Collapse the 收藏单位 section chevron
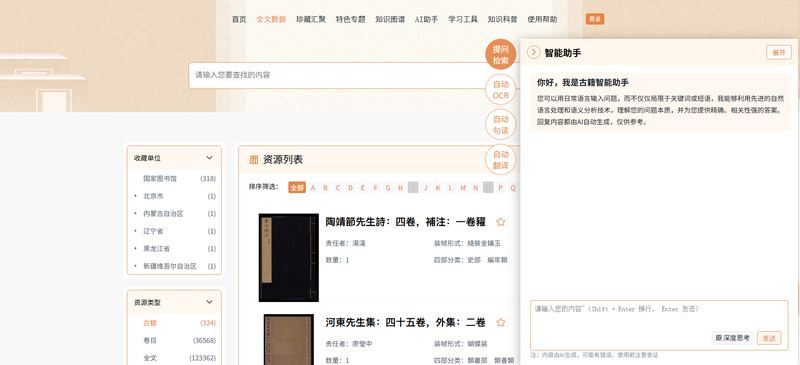This screenshot has height=365, width=800. pyautogui.click(x=209, y=158)
